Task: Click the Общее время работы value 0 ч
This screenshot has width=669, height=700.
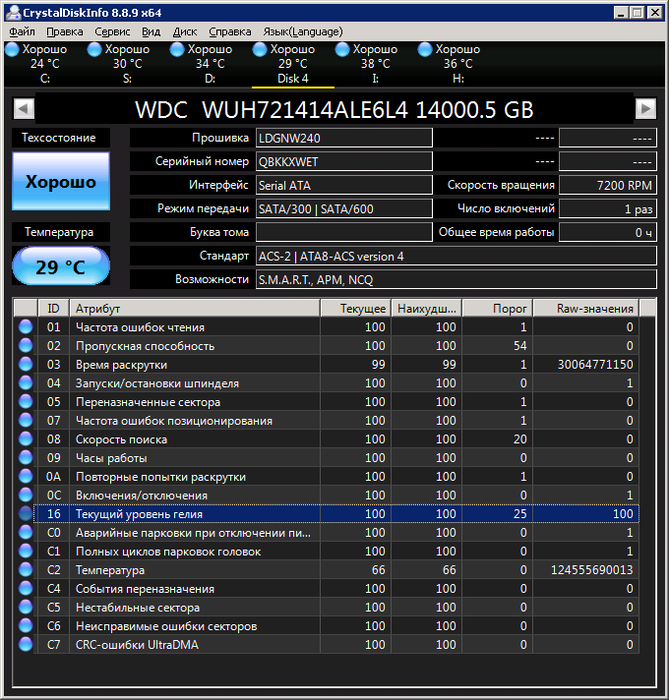Action: 608,232
